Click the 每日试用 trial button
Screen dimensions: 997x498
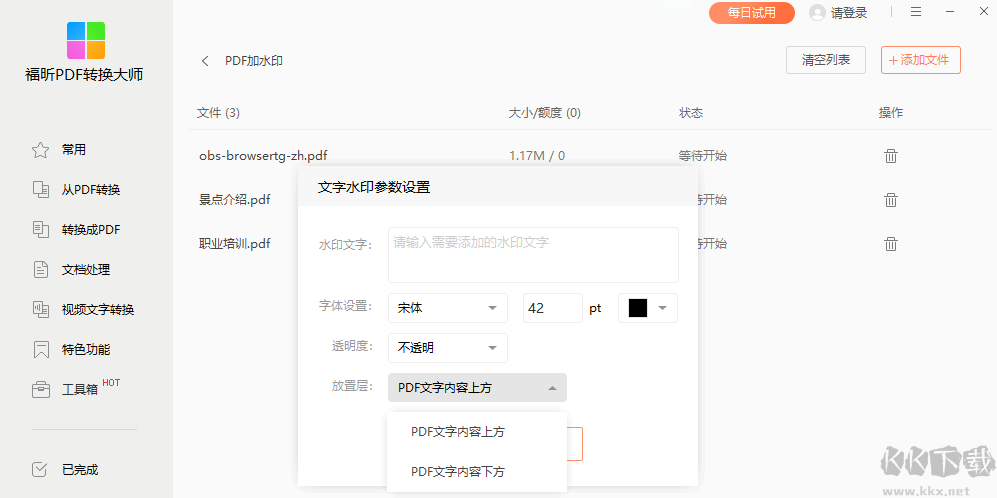(x=751, y=13)
